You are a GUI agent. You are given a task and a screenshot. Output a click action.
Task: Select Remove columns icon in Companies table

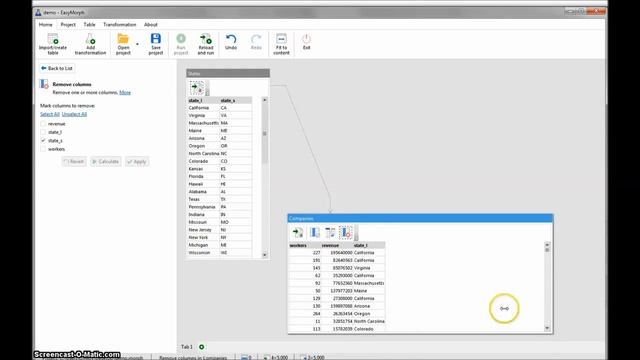point(346,233)
